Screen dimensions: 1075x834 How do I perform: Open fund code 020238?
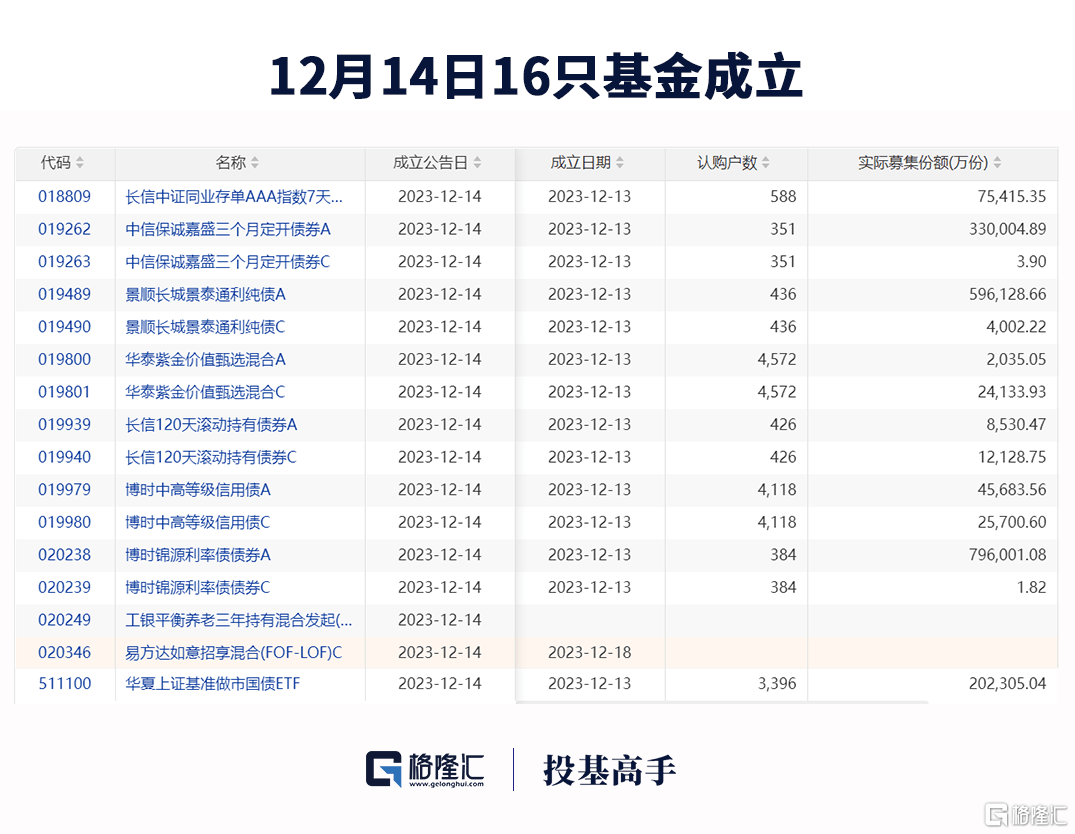64,555
